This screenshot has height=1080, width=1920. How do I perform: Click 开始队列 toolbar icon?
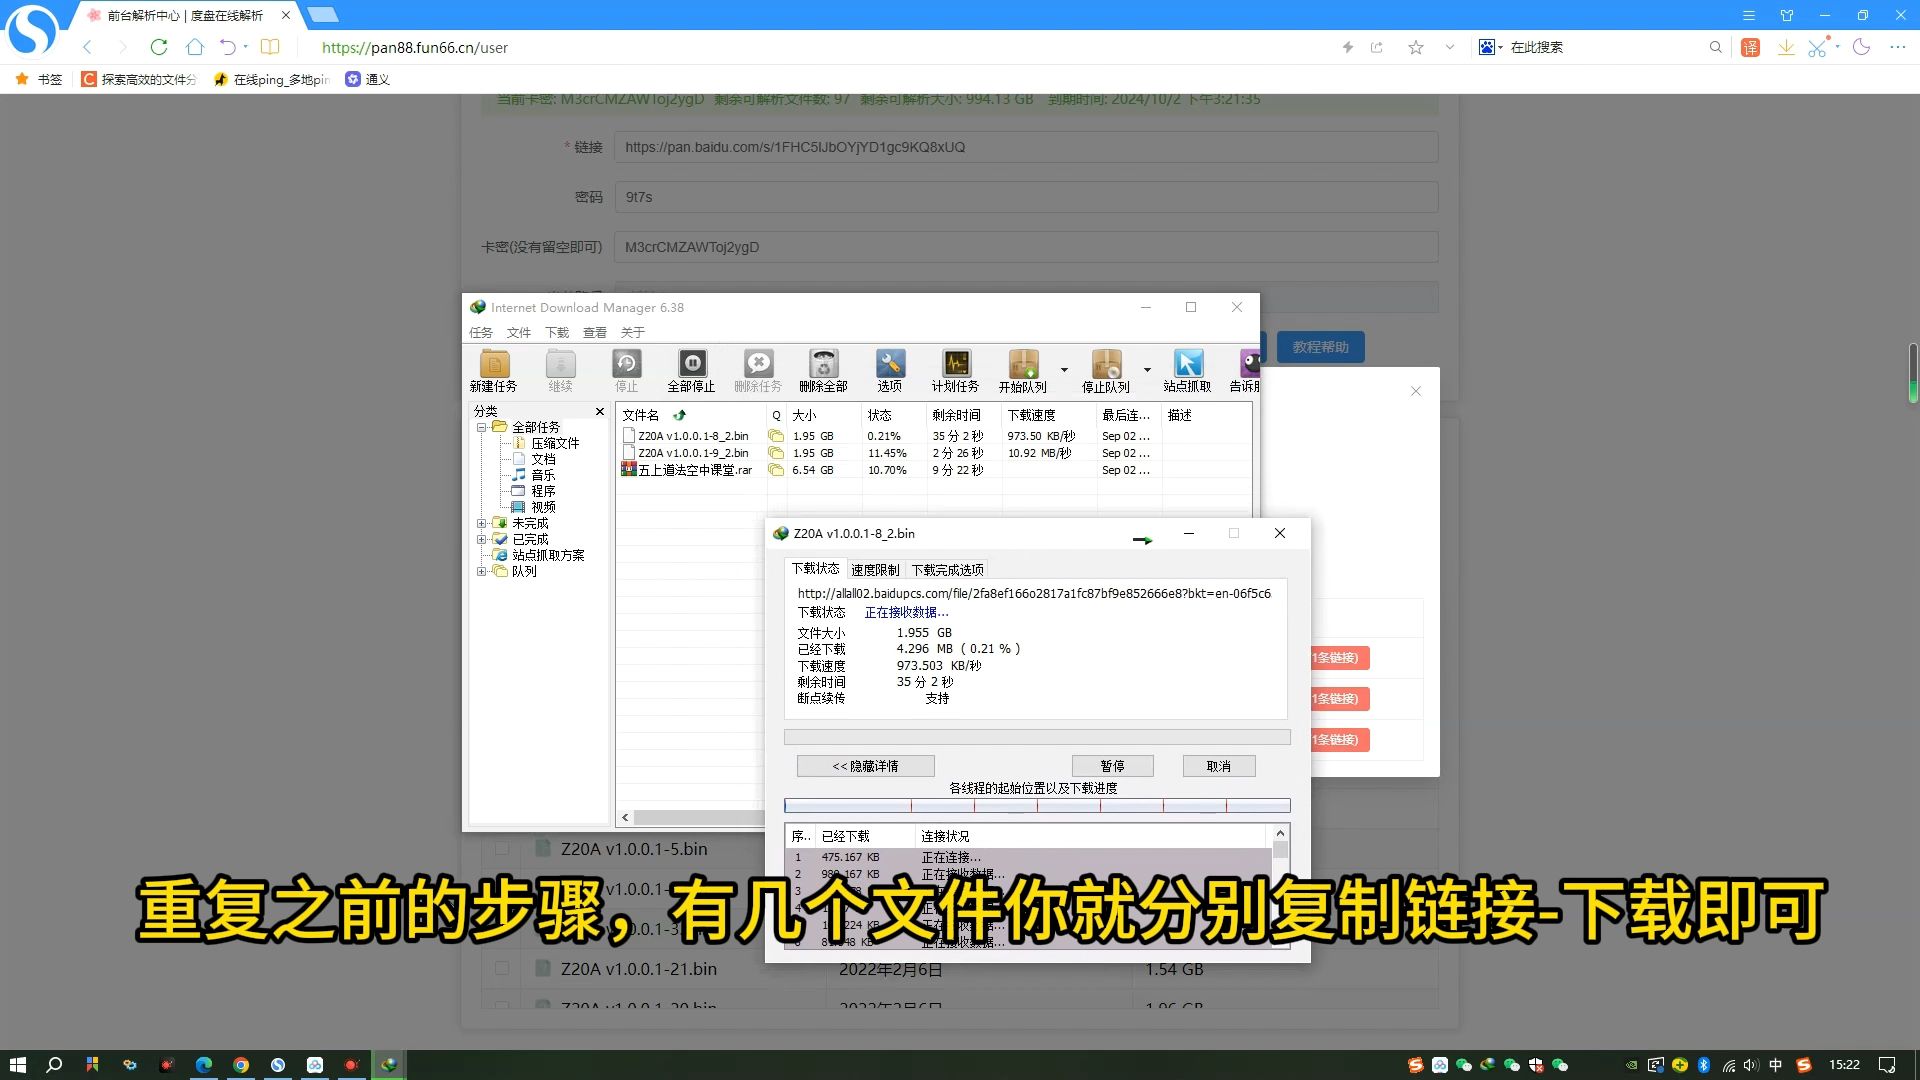[x=1022, y=371]
